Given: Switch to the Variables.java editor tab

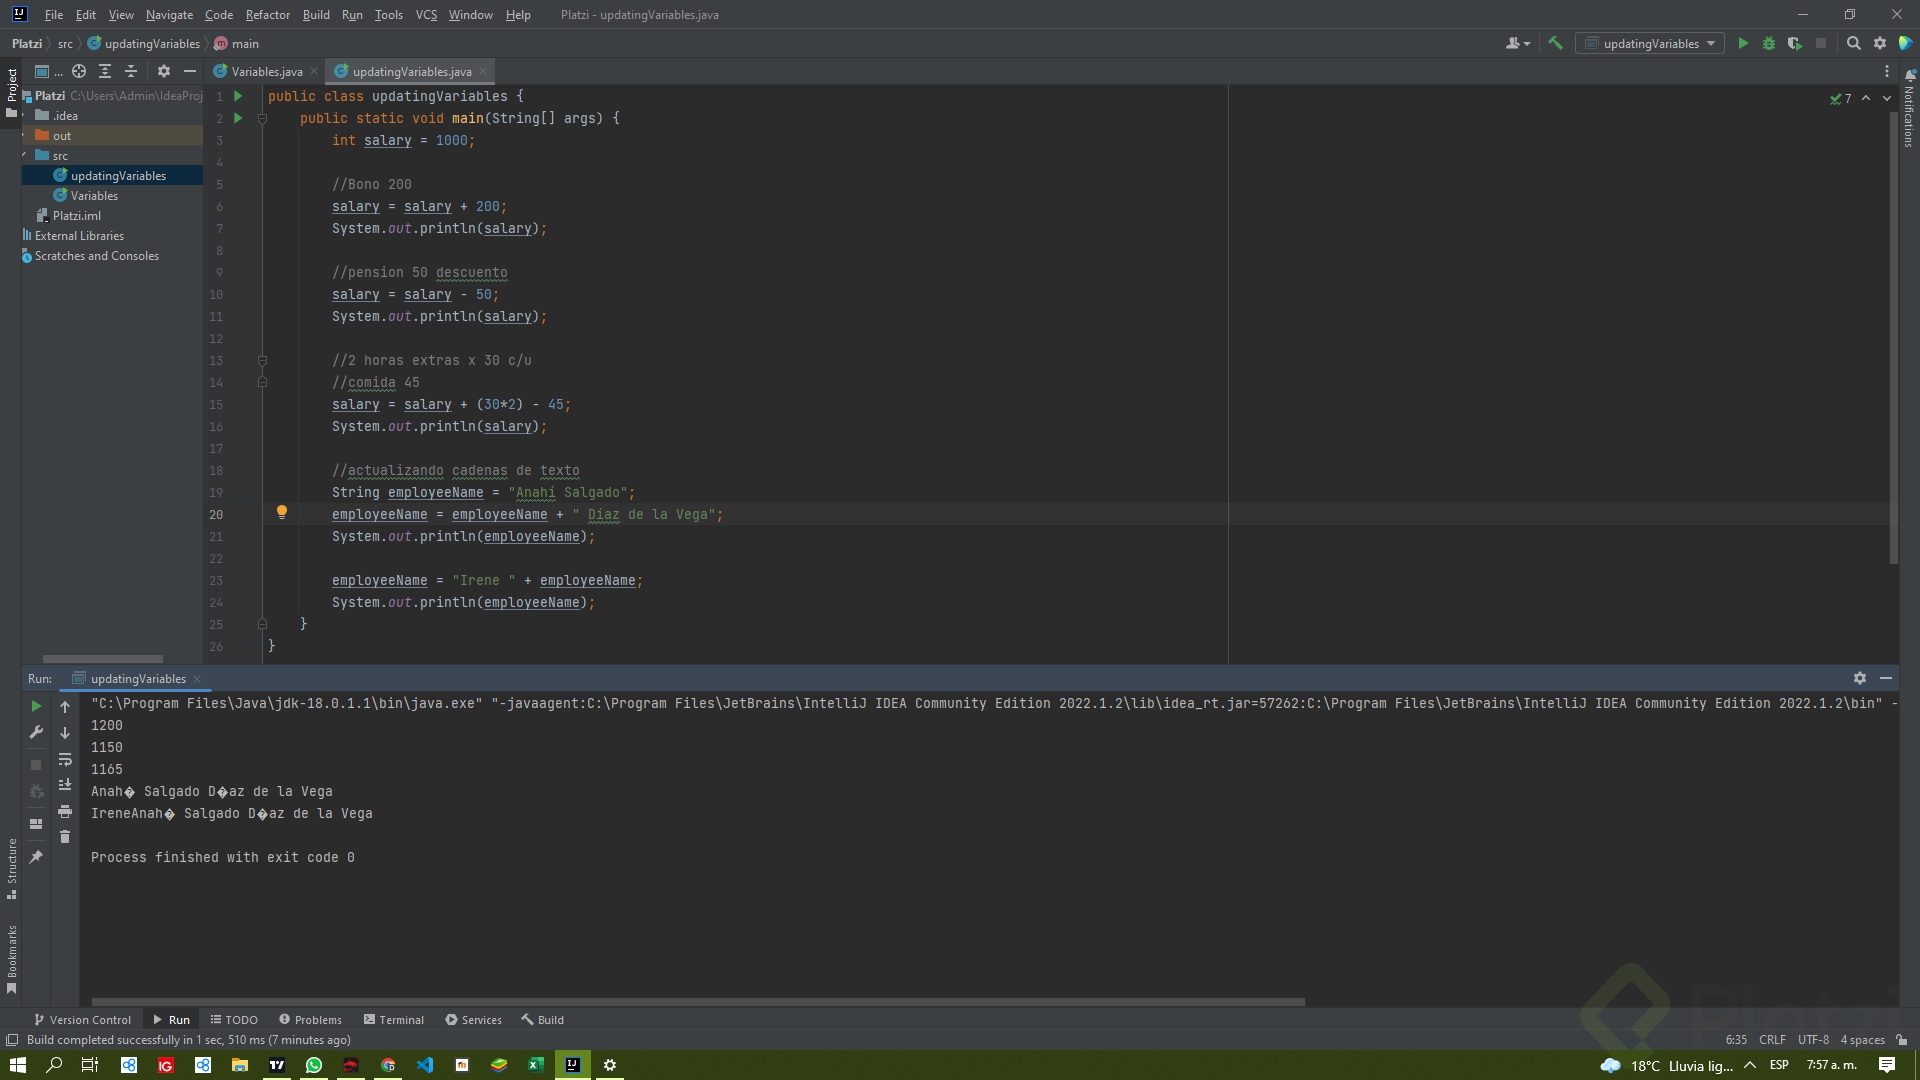Looking at the screenshot, I should pos(266,71).
